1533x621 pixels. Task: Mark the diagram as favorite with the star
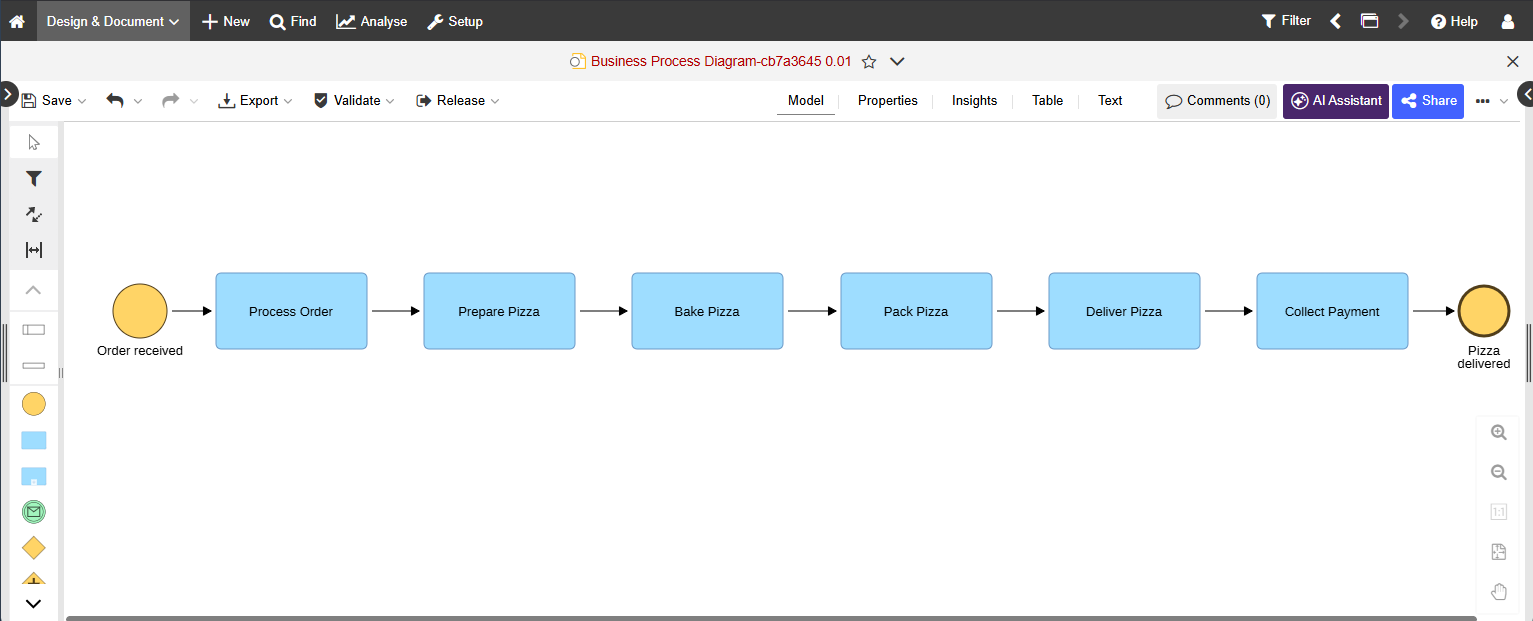click(x=869, y=62)
